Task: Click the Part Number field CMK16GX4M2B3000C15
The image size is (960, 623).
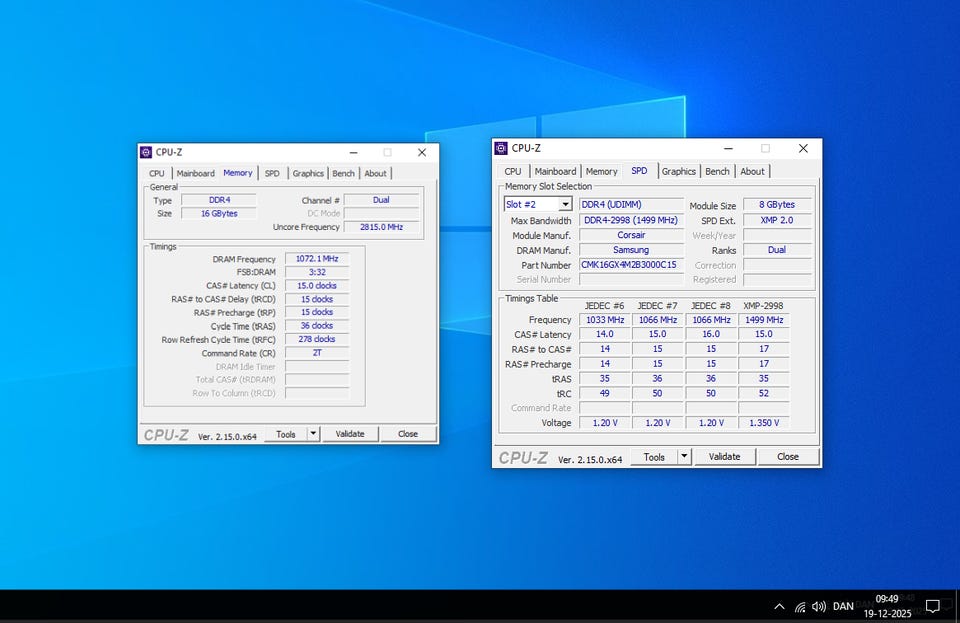Action: click(630, 265)
